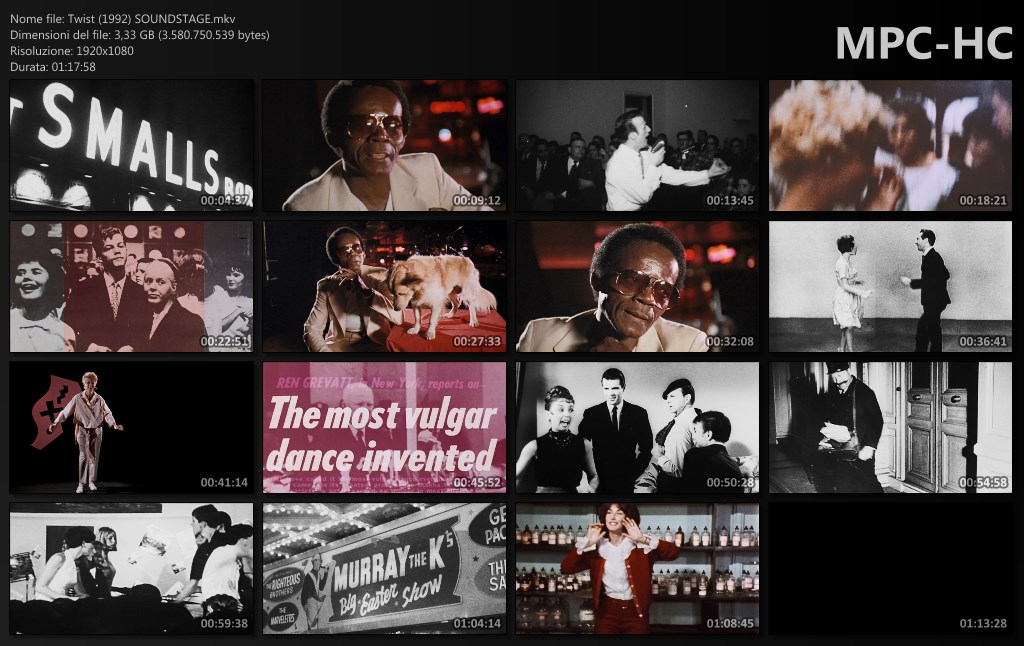Click the Durata 01:17:58 text
The width and height of the screenshot is (1024, 646).
coord(53,67)
